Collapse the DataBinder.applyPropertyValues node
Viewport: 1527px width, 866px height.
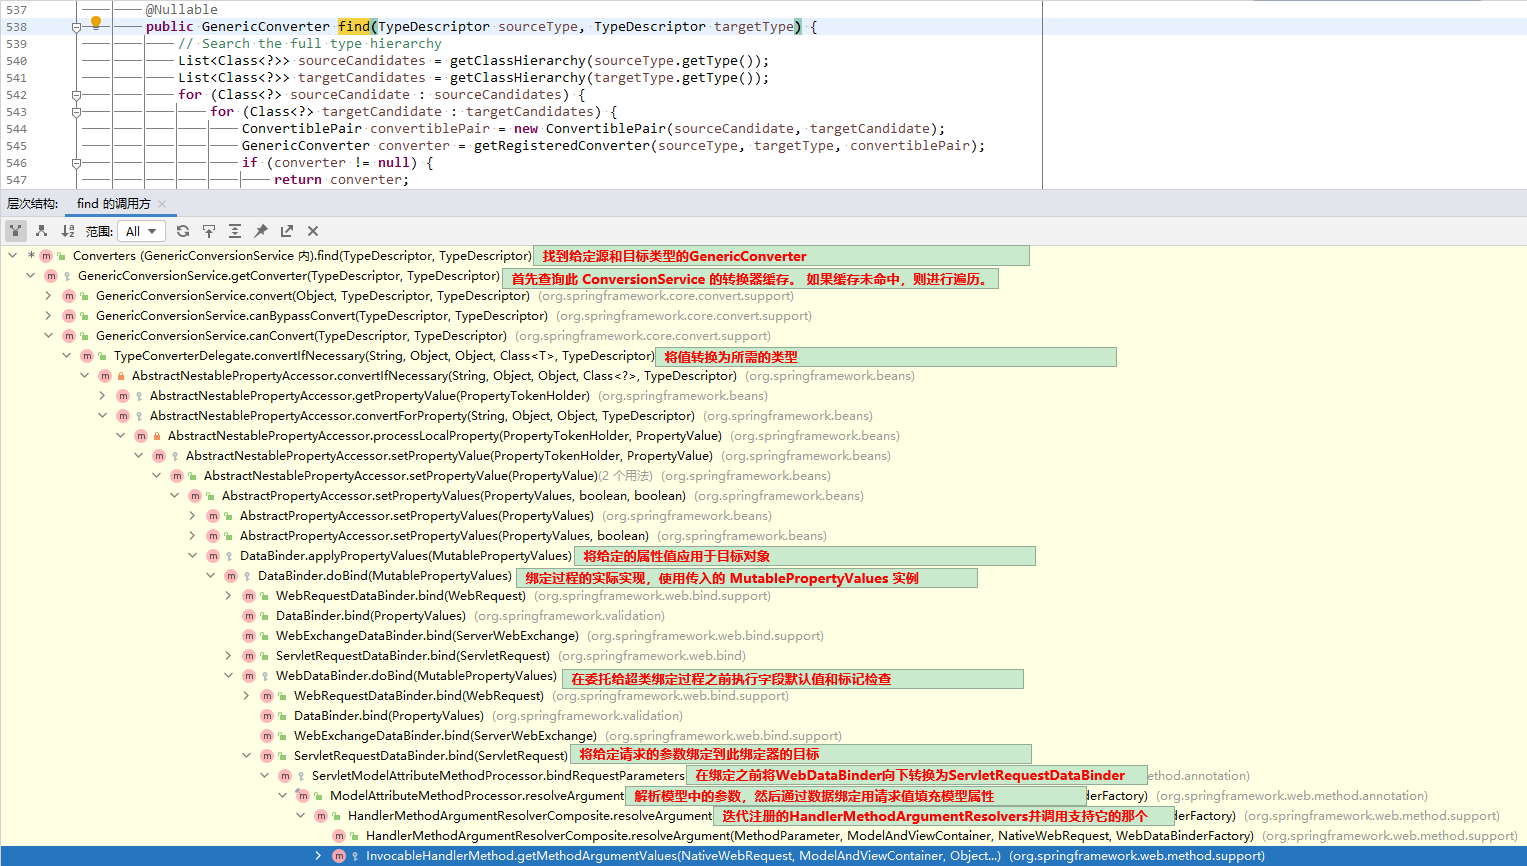[x=192, y=555]
